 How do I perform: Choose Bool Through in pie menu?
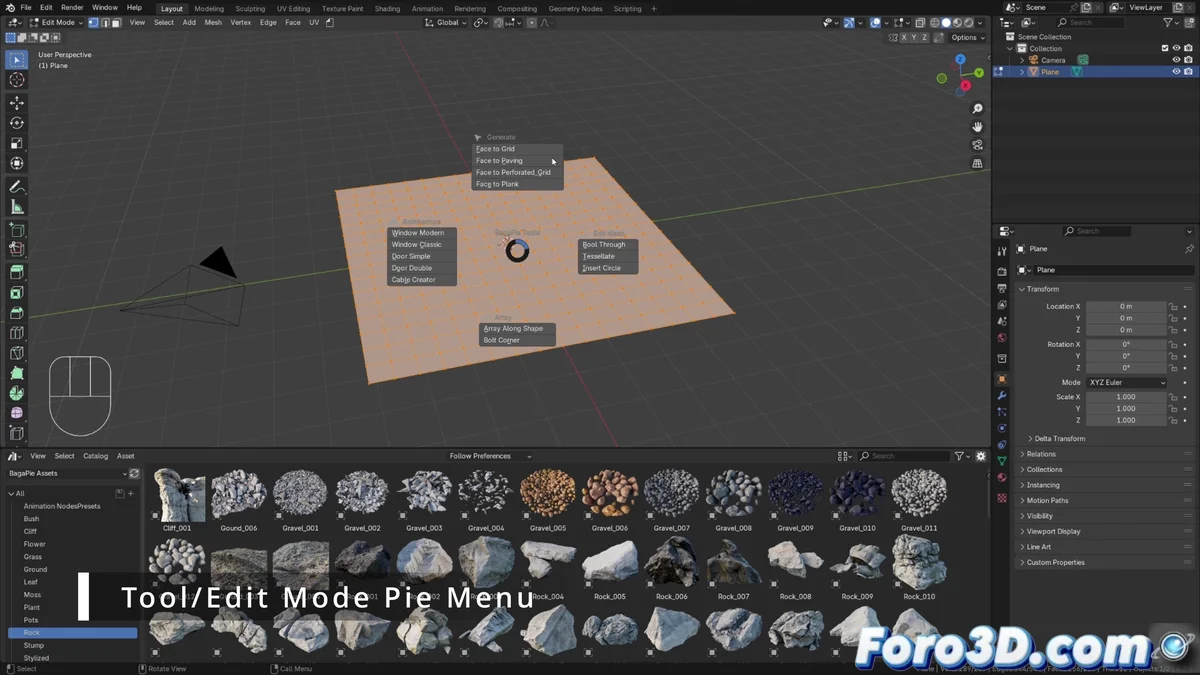(608, 244)
